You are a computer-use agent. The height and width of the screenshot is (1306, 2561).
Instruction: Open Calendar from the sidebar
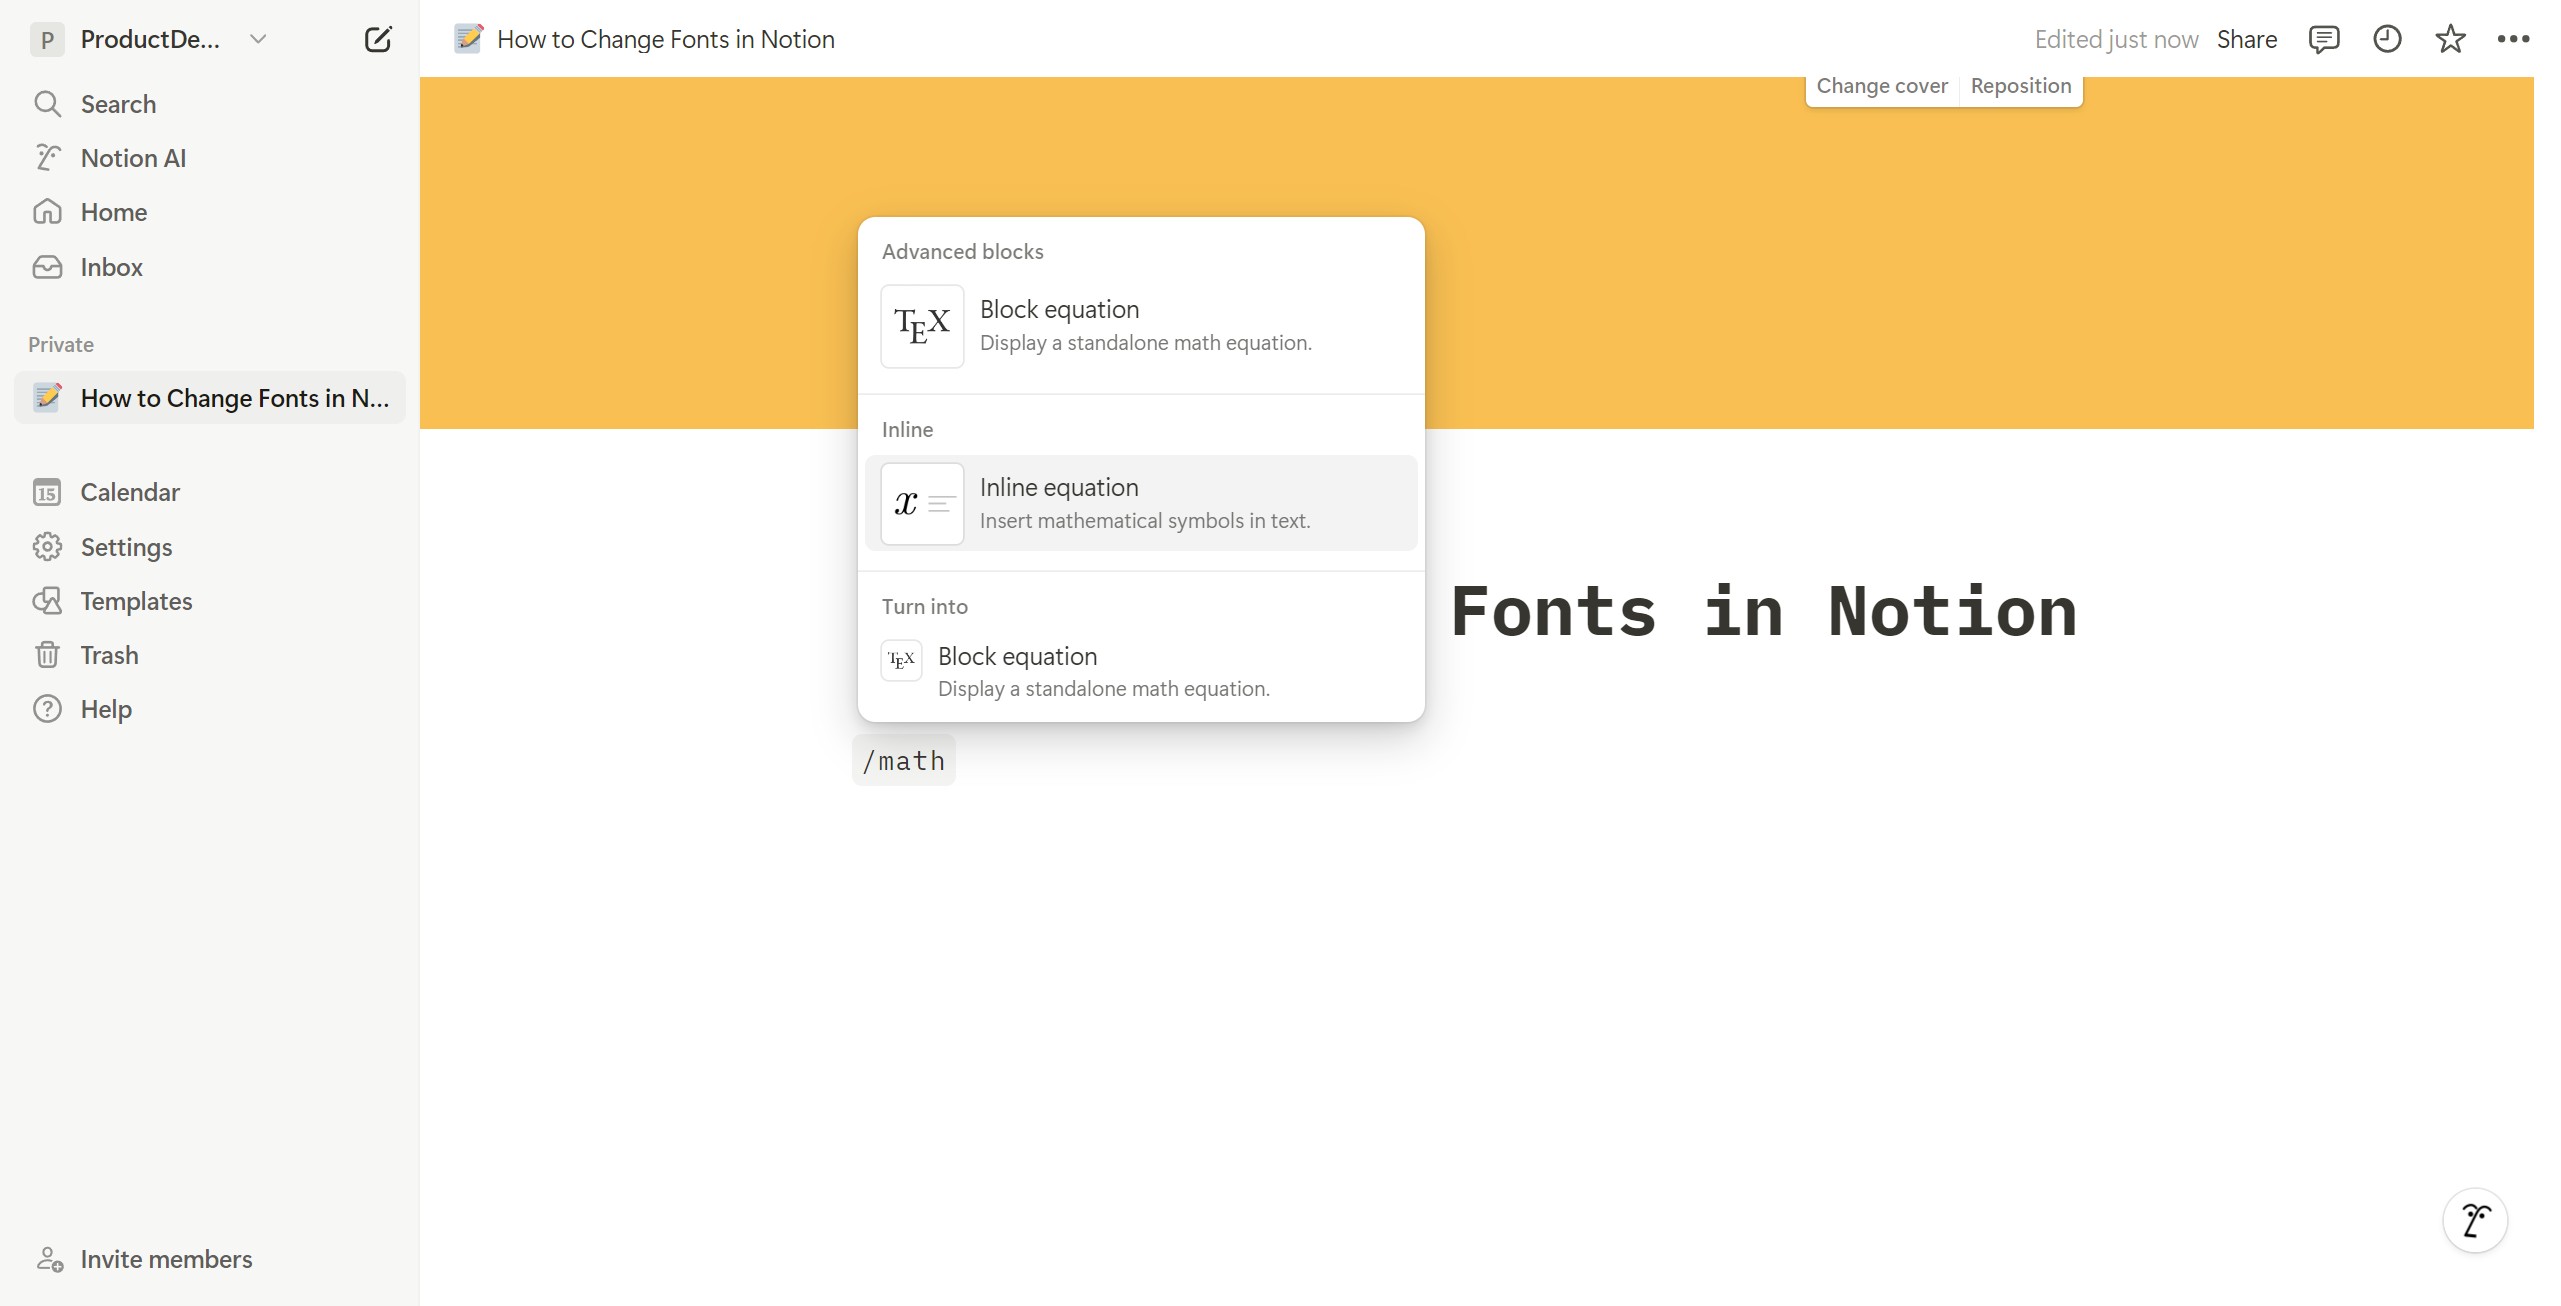(210, 492)
